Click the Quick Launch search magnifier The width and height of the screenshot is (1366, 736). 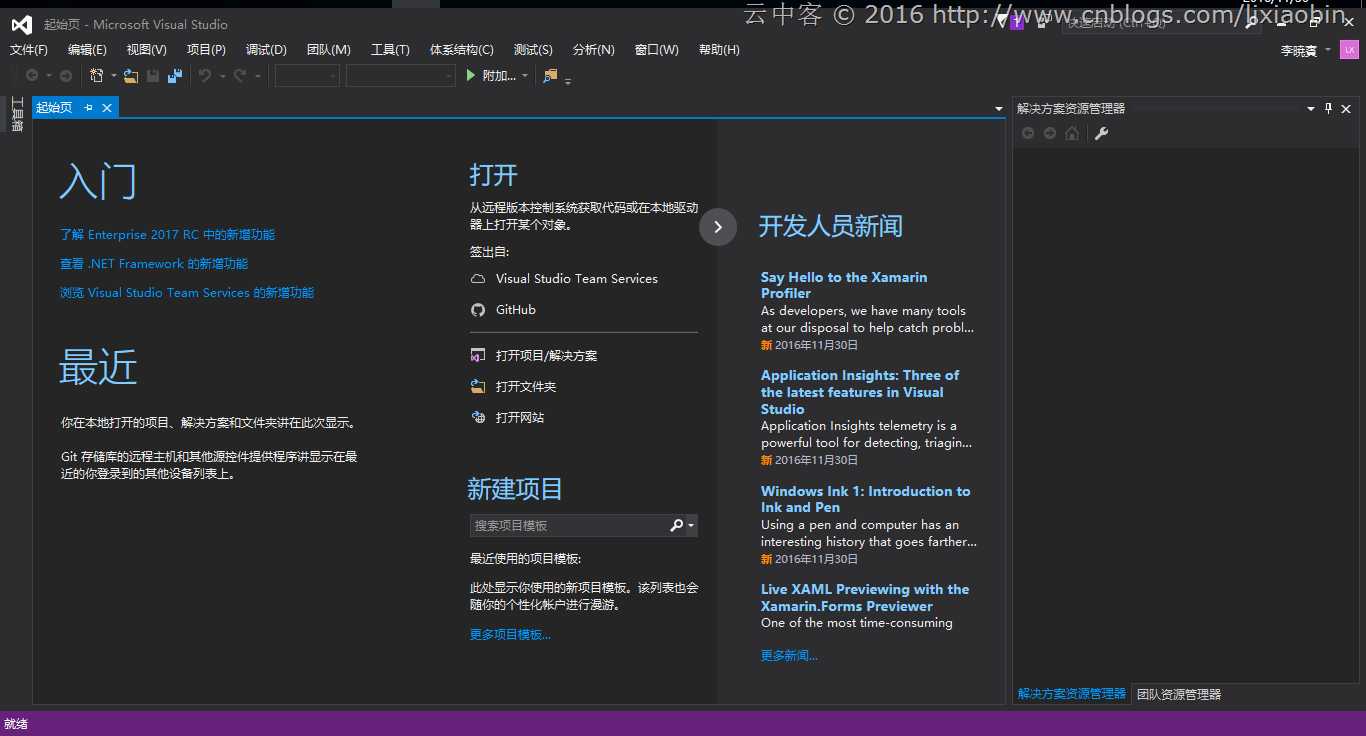click(1252, 22)
